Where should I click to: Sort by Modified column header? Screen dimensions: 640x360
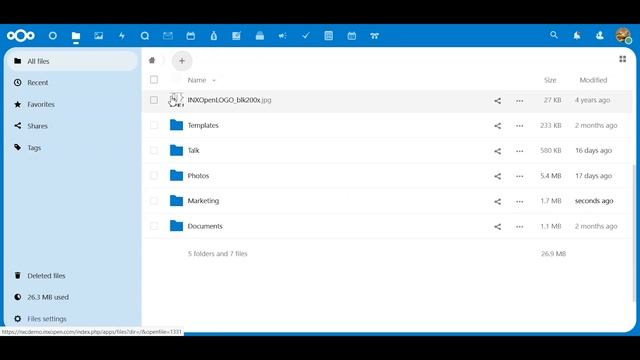click(x=593, y=80)
